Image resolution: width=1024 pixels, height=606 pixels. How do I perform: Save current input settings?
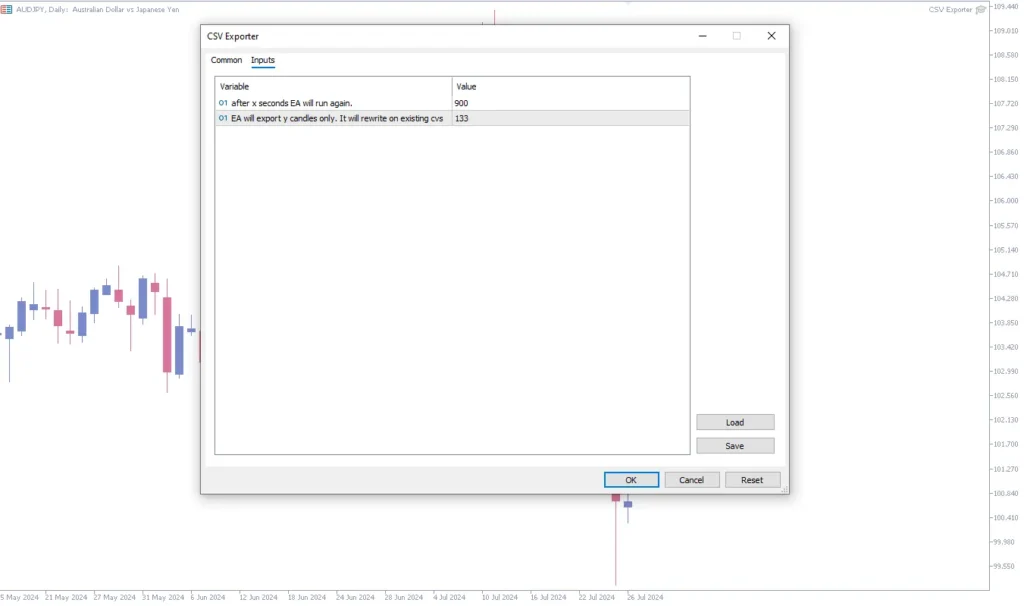[735, 446]
